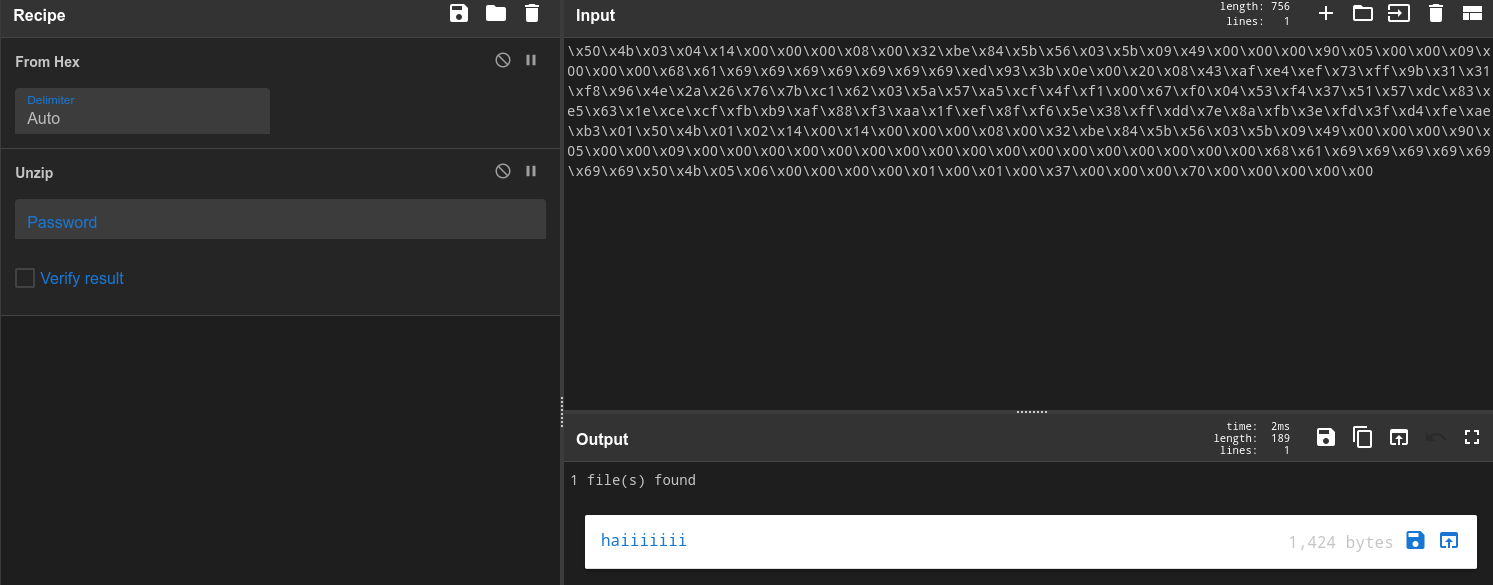
Task: Maximise the output pane
Action: (1471, 437)
